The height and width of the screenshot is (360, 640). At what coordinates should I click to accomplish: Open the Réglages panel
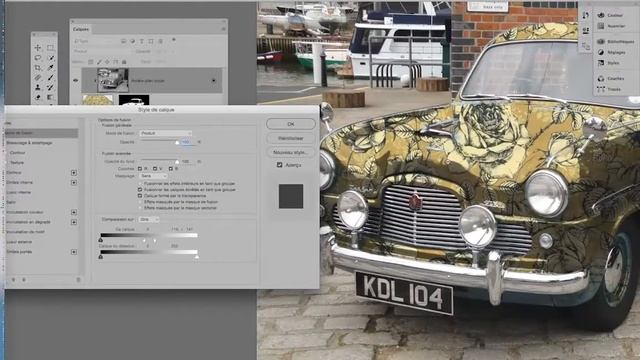pyautogui.click(x=612, y=52)
